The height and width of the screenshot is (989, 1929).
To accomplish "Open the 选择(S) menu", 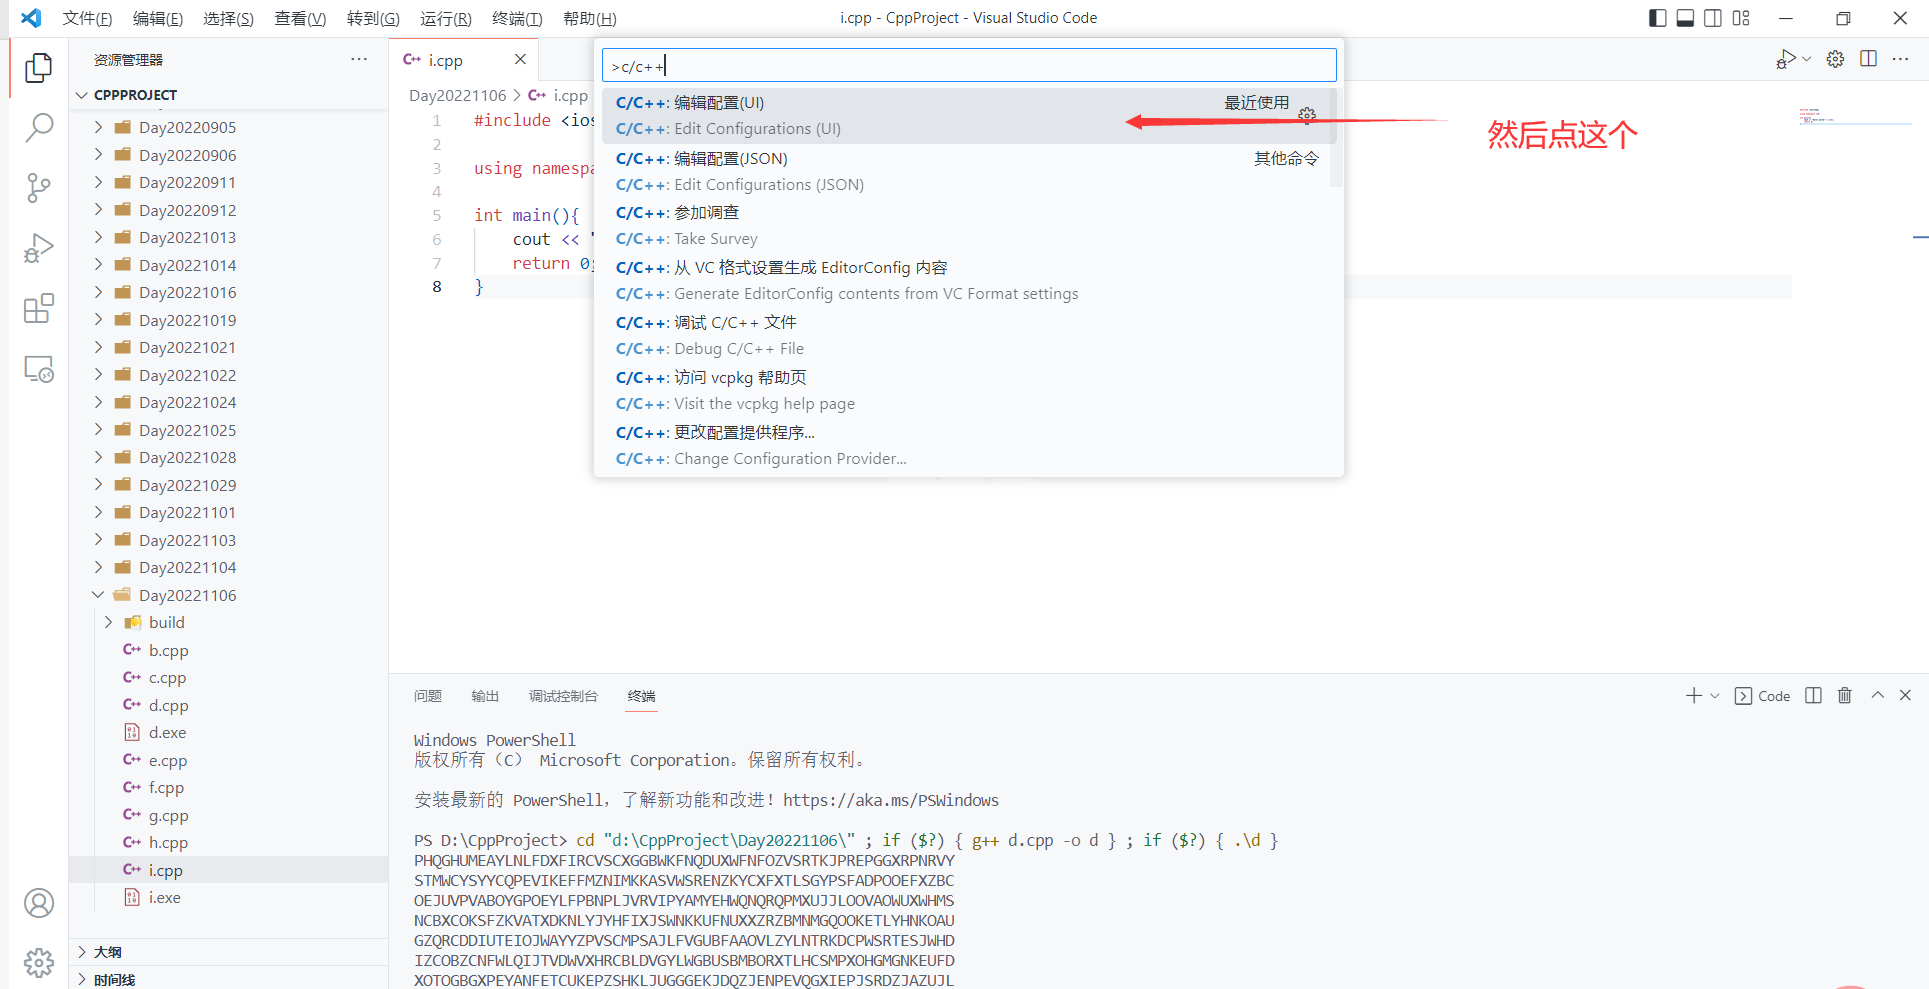I will [228, 18].
